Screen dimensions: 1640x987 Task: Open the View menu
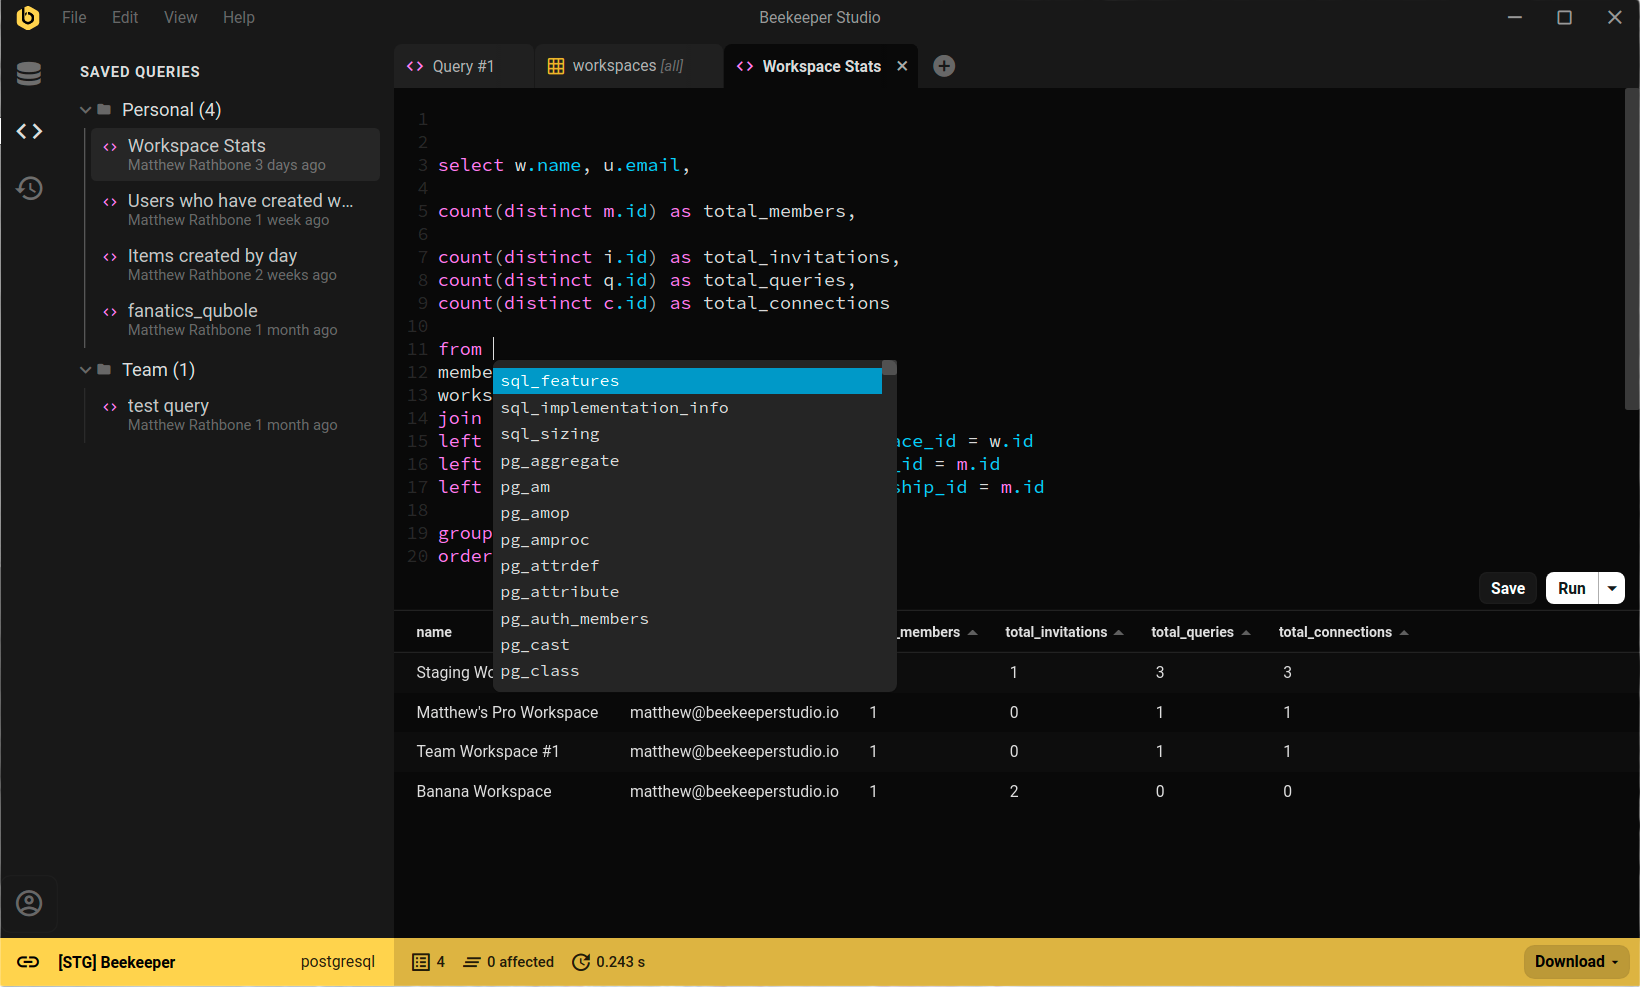[180, 17]
